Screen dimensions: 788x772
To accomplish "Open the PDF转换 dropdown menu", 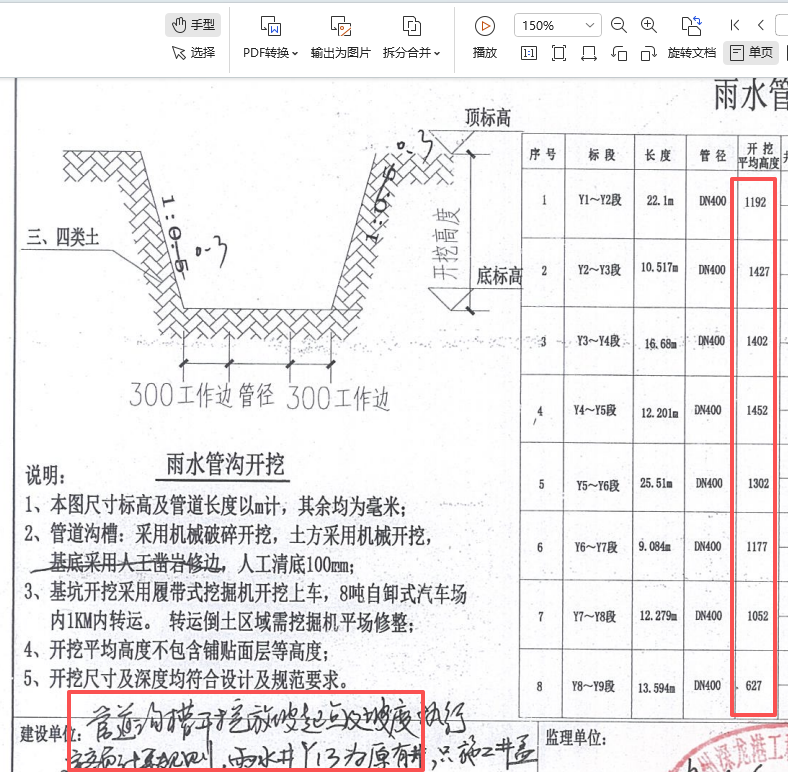I will coord(270,37).
